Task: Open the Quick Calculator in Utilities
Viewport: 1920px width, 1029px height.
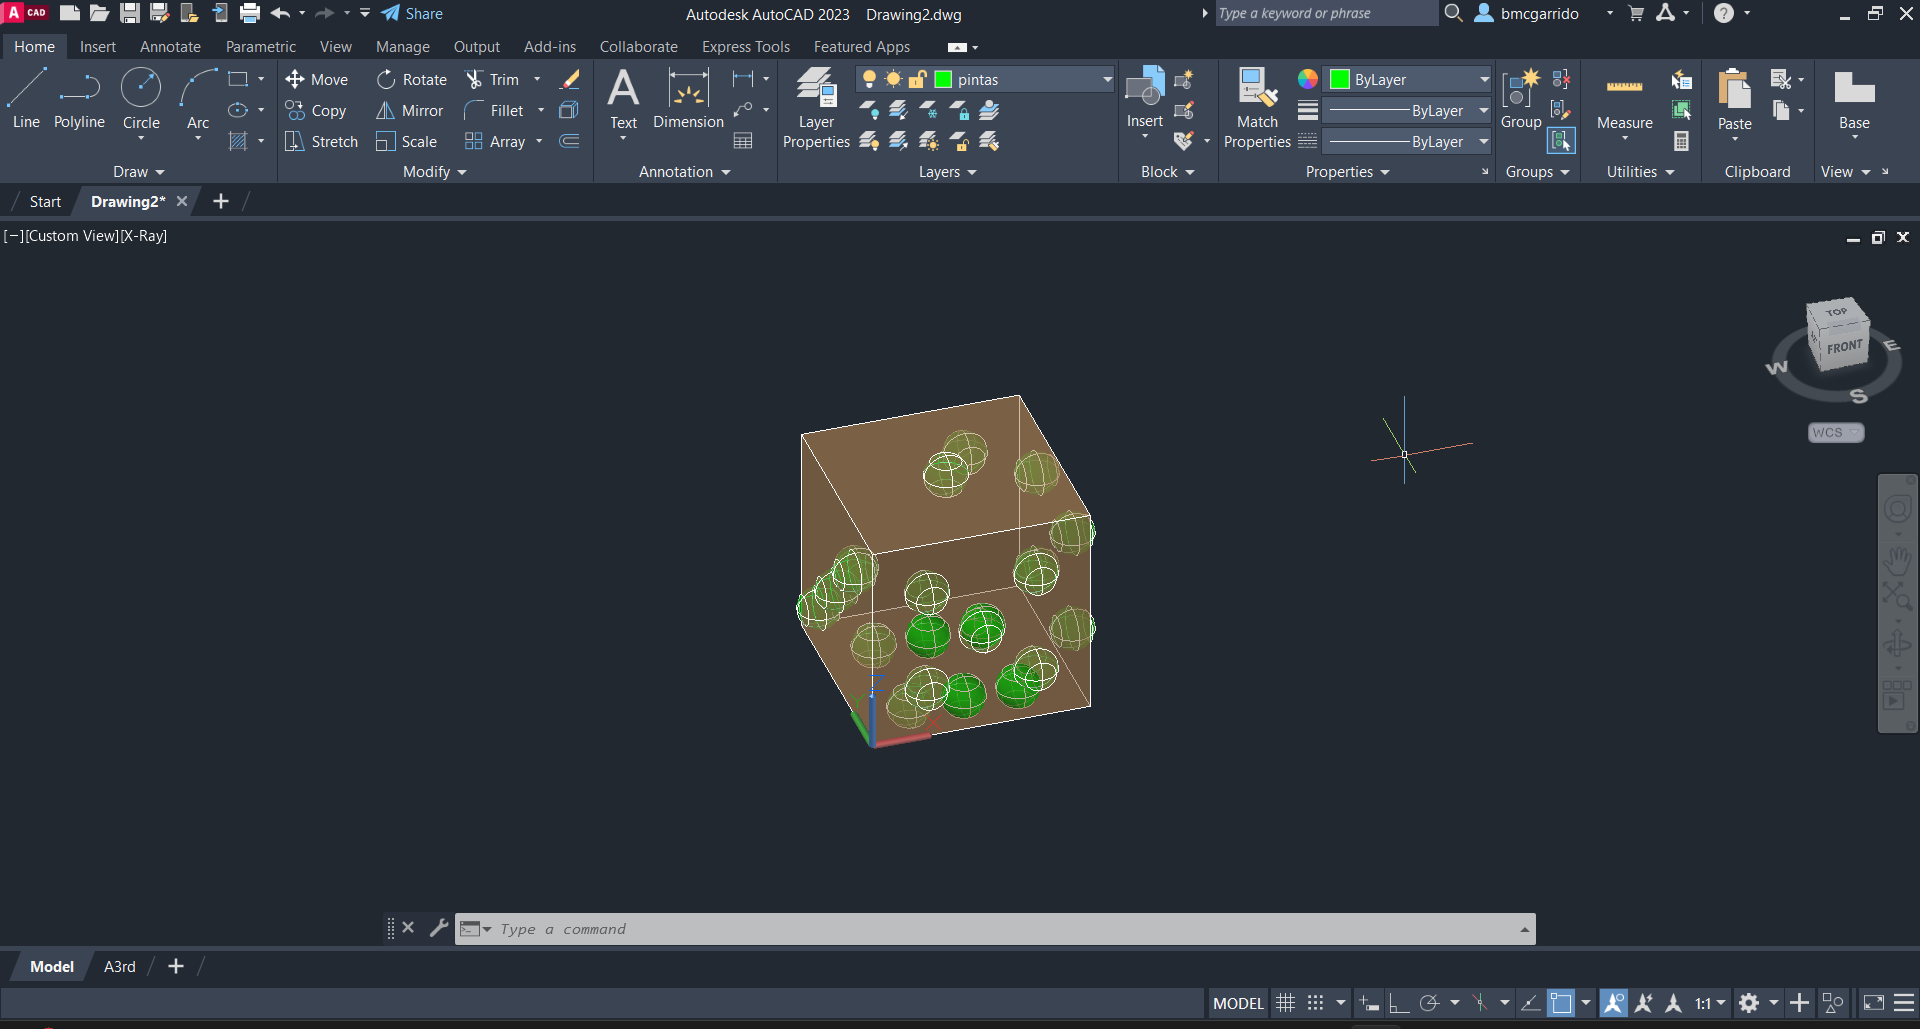Action: (x=1682, y=142)
